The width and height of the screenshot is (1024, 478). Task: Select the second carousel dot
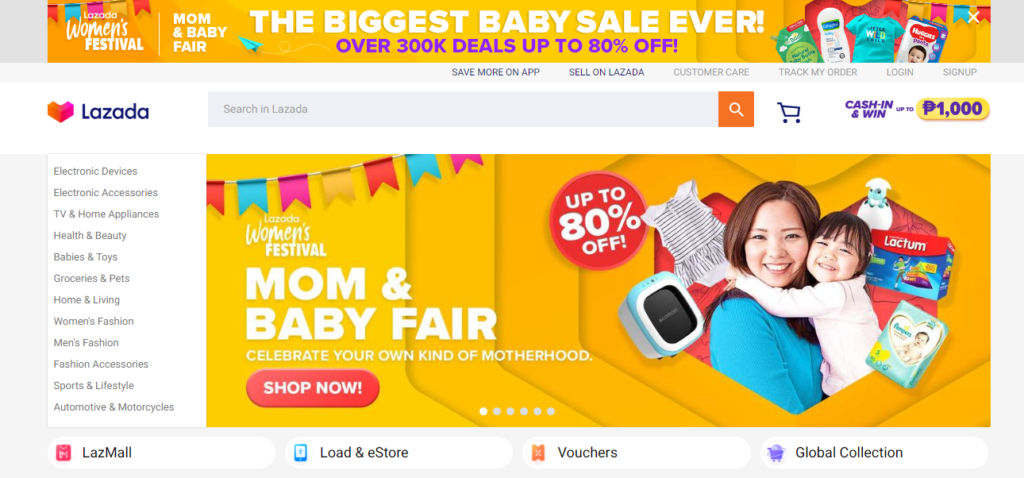497,411
